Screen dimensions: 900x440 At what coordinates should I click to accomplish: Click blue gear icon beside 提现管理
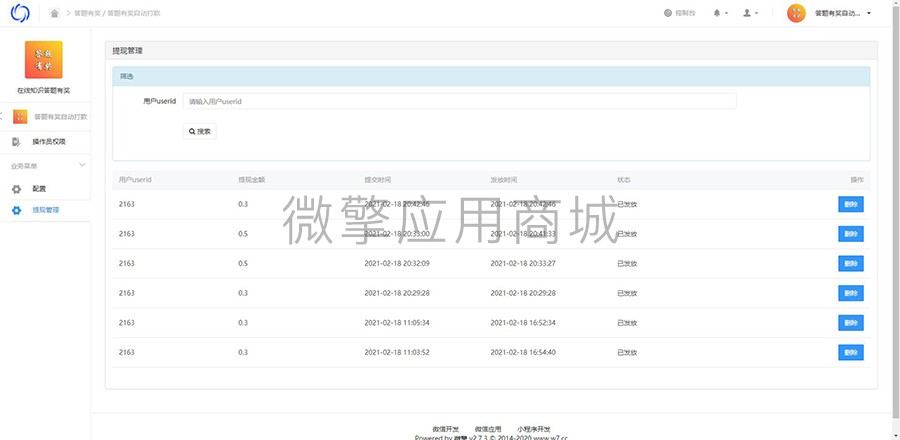pyautogui.click(x=16, y=211)
